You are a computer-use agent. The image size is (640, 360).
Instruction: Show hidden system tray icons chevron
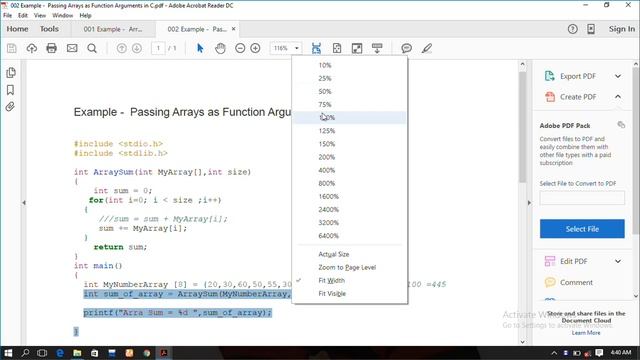pos(554,353)
